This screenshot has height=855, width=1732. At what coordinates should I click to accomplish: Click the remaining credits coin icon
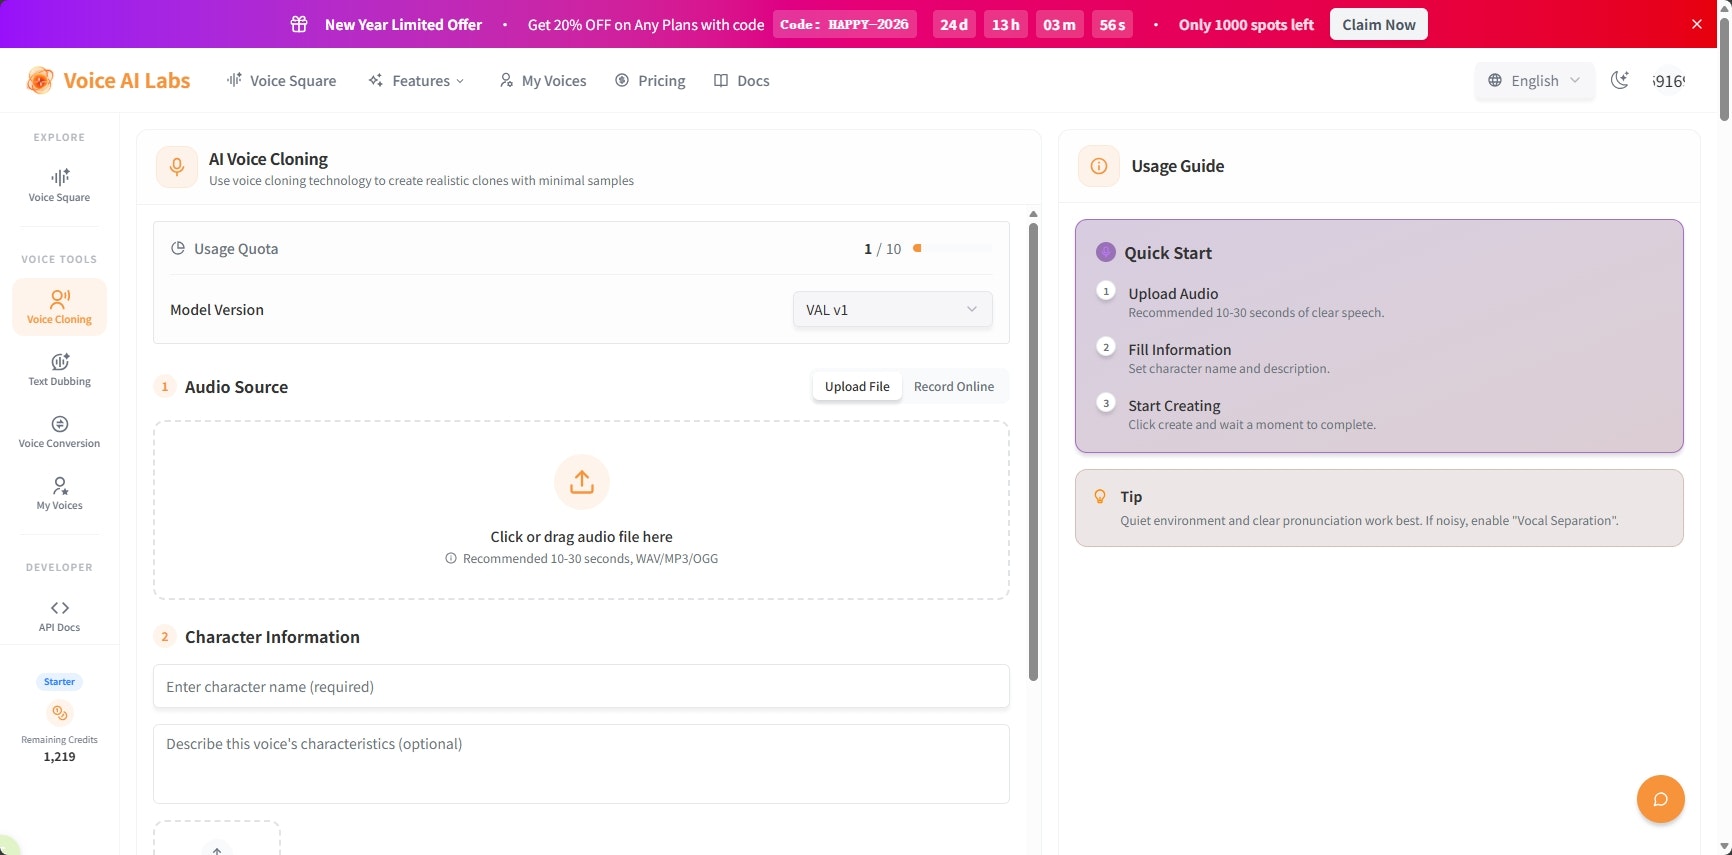coord(59,713)
